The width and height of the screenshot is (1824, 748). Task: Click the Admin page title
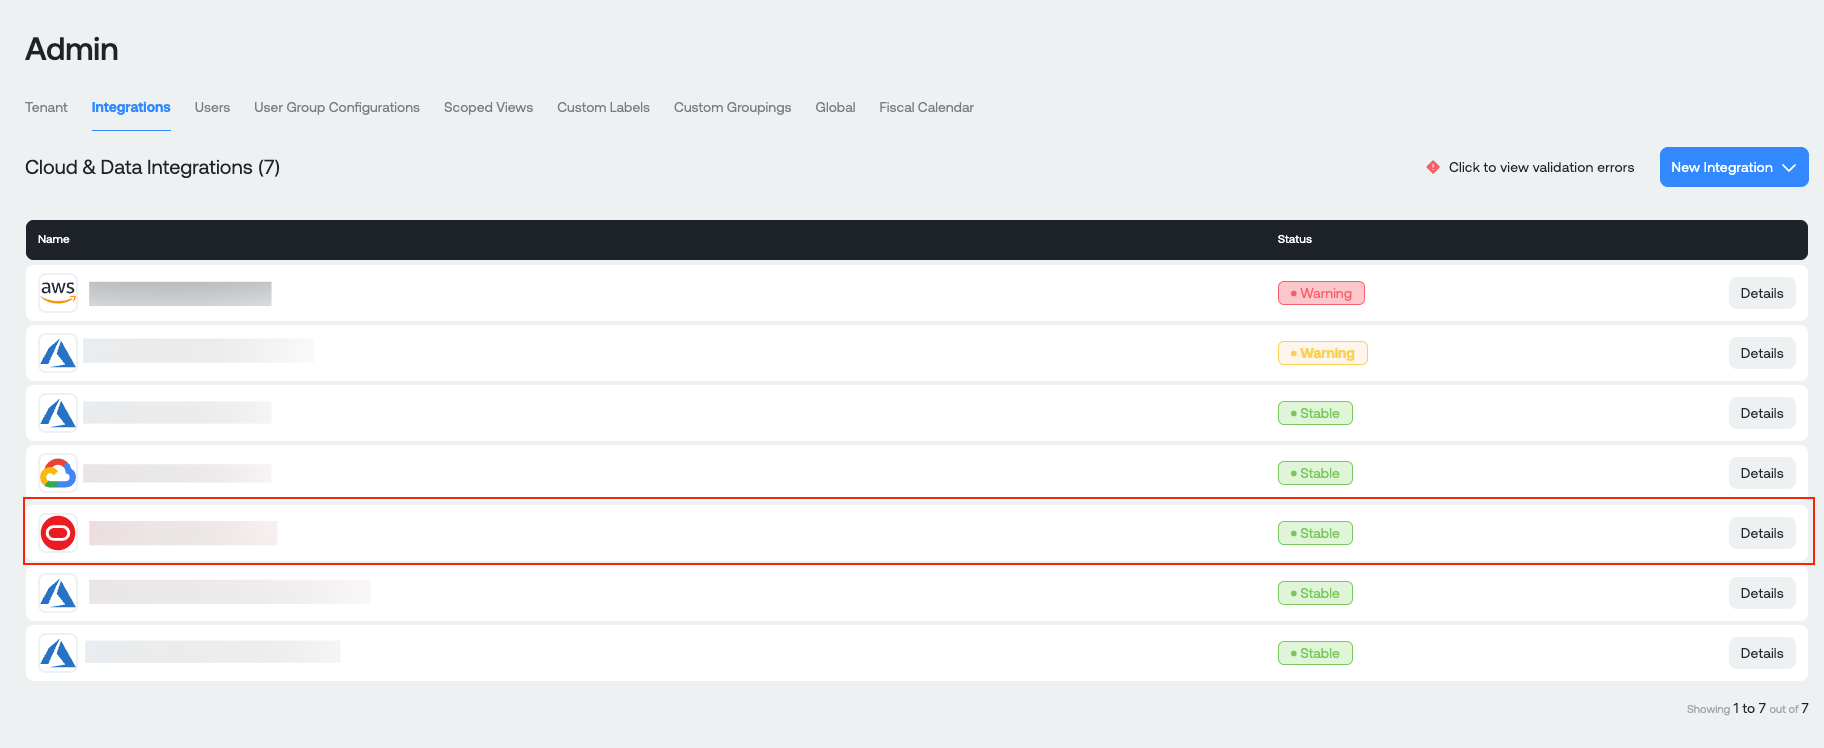pos(71,49)
